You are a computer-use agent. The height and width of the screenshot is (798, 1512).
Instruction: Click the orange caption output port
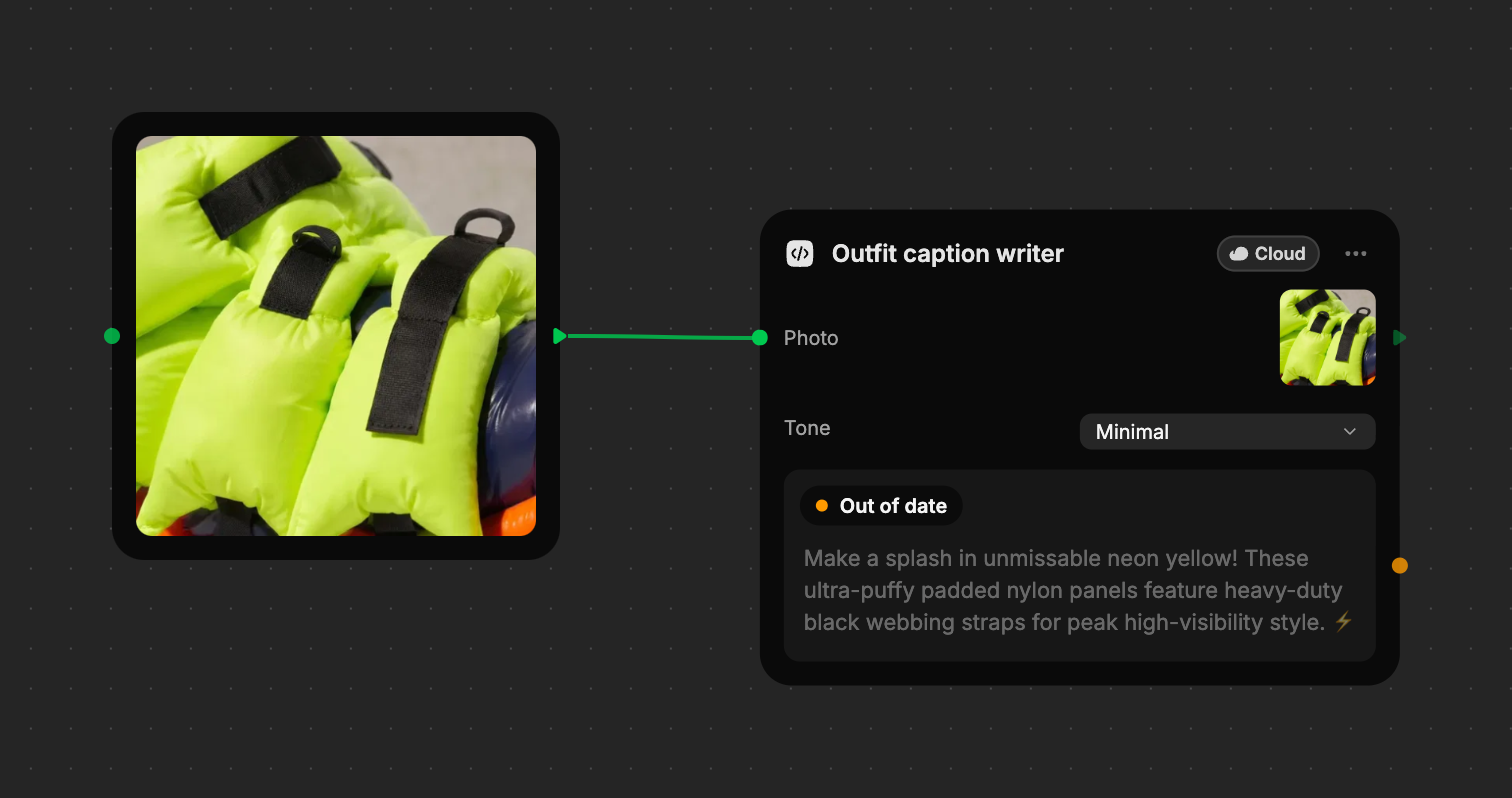pyautogui.click(x=1400, y=566)
